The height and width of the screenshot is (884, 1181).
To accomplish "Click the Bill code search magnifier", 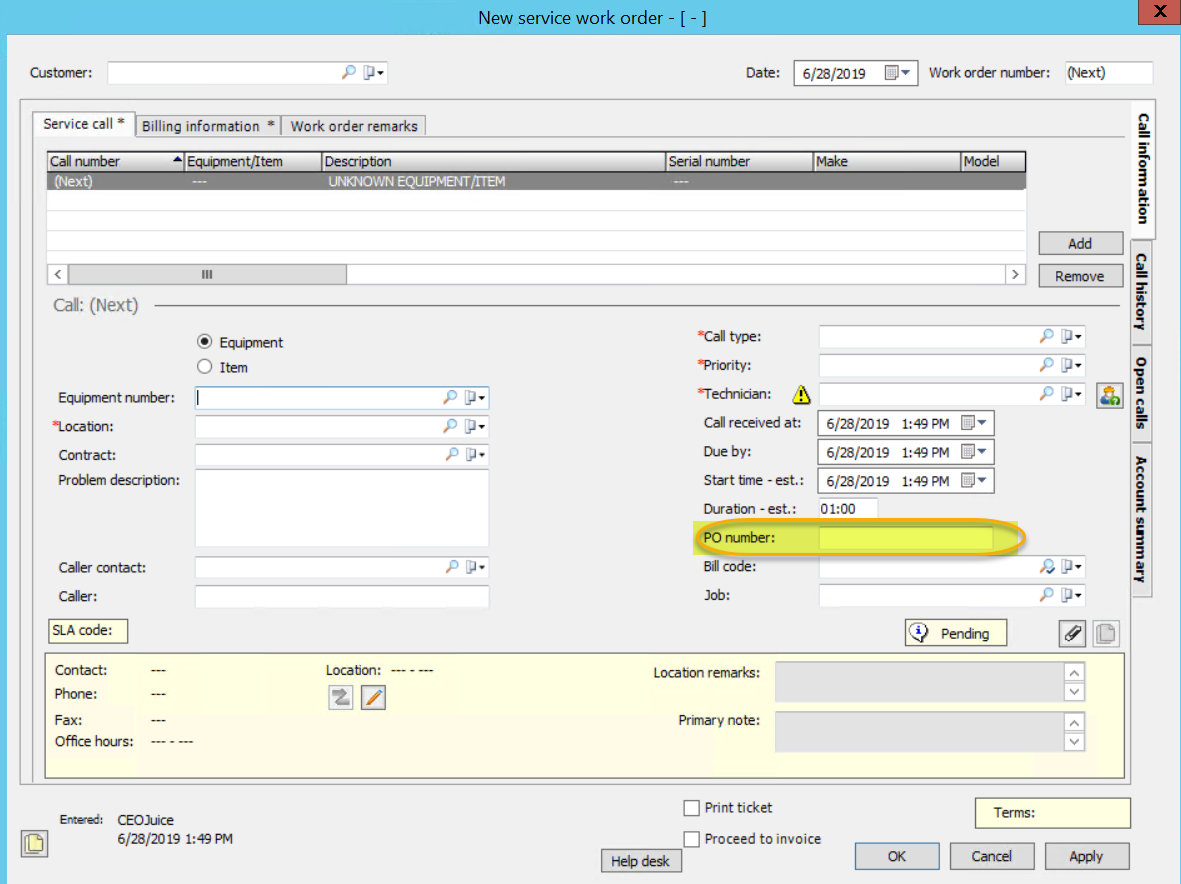I will click(x=1047, y=566).
